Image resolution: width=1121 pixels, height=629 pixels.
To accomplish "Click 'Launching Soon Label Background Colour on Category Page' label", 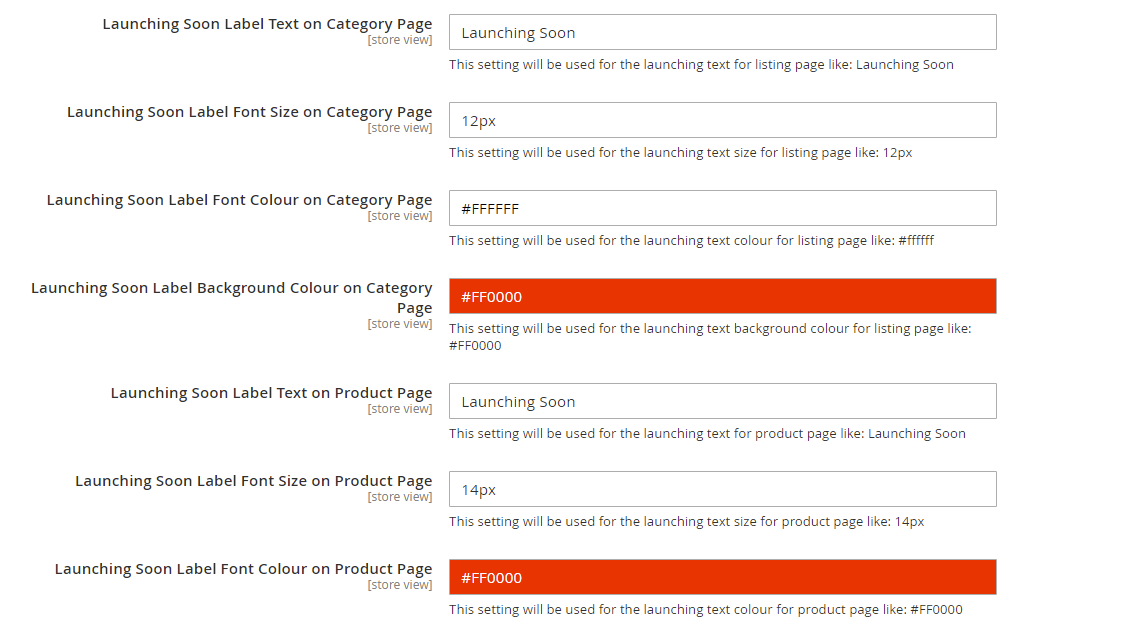I will [x=232, y=297].
